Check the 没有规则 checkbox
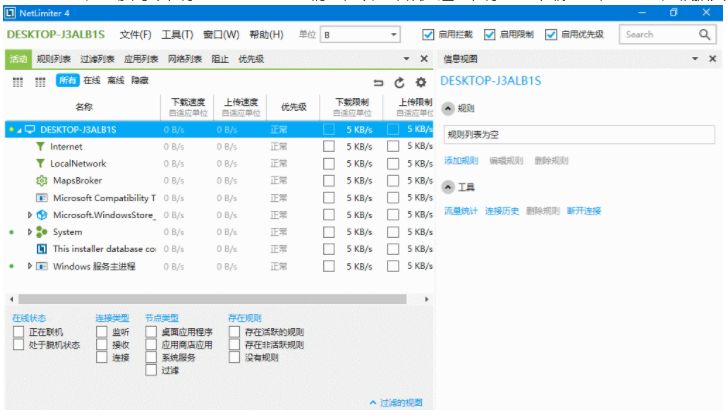This screenshot has width=728, height=415. pyautogui.click(x=234, y=357)
